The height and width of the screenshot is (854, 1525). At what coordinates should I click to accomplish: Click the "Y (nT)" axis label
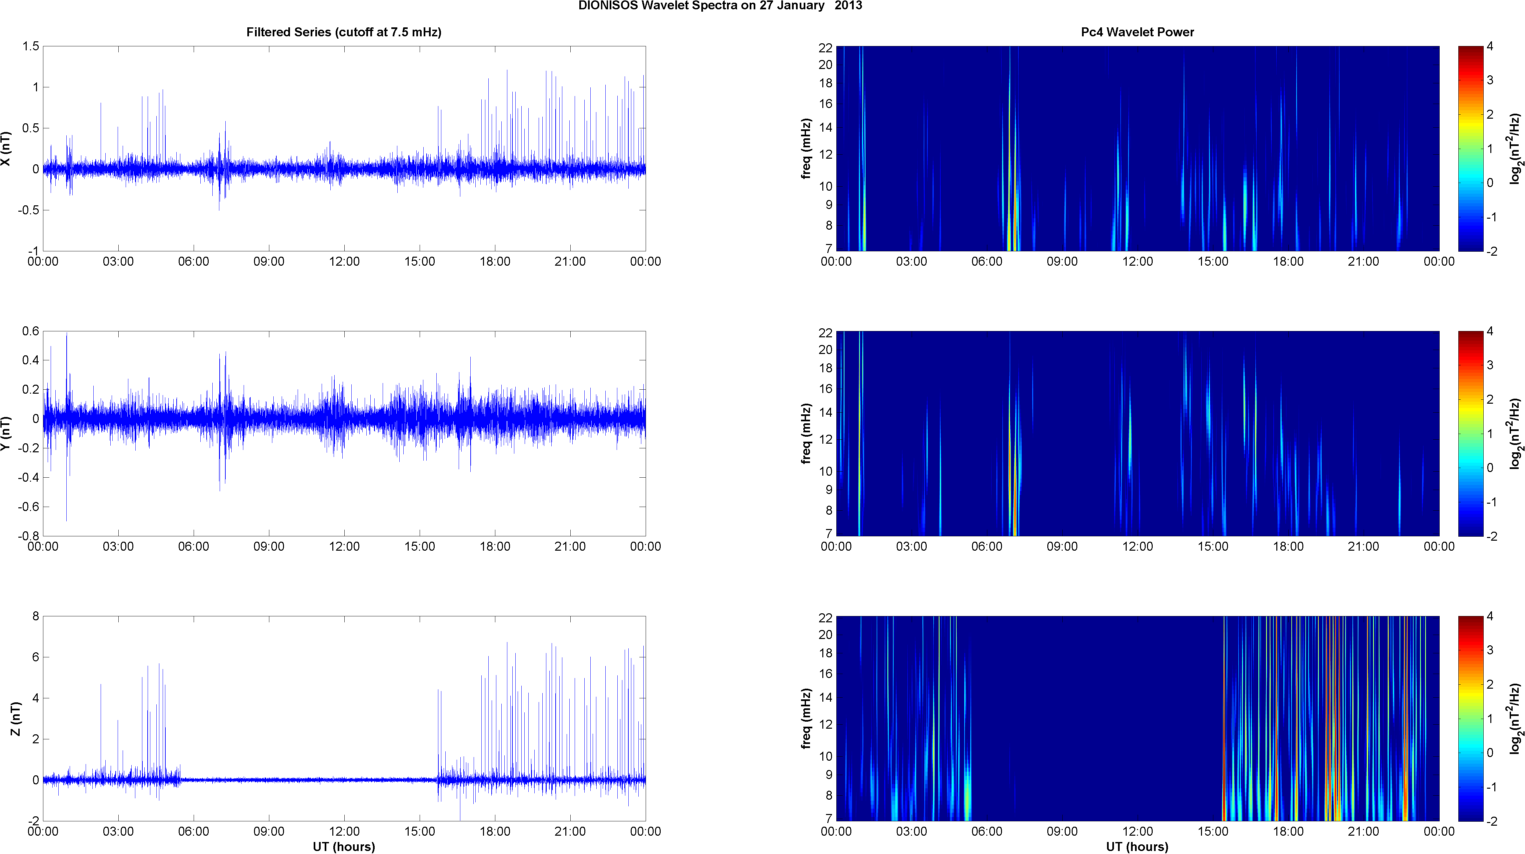point(6,434)
